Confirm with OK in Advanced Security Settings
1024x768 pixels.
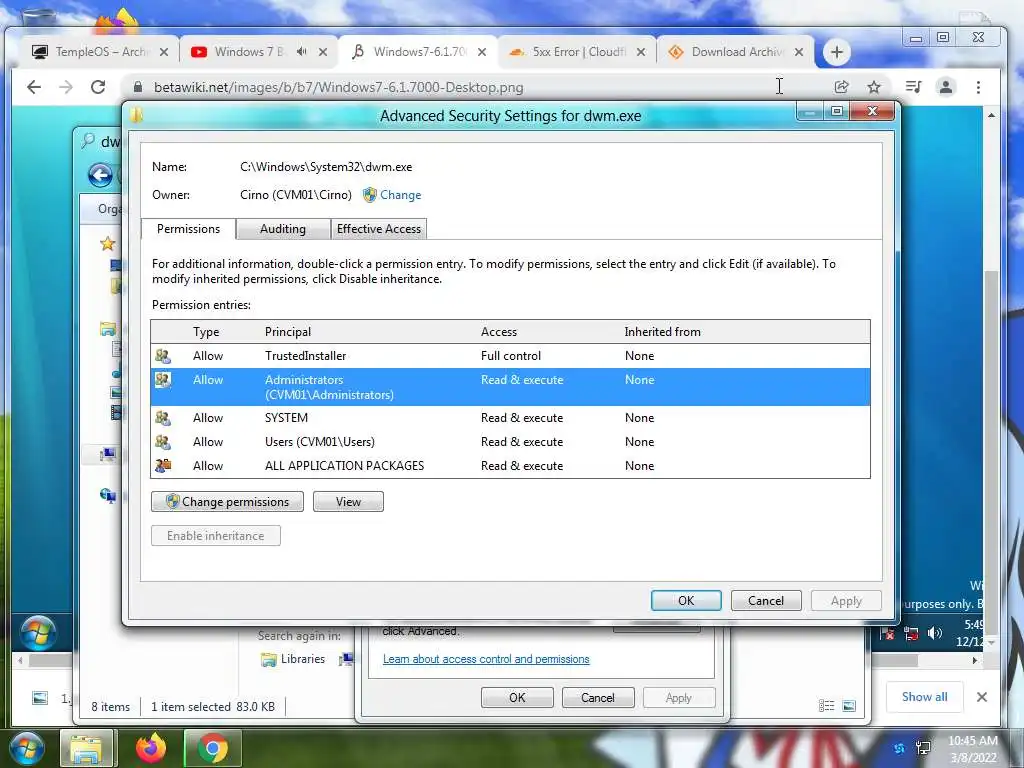click(686, 601)
